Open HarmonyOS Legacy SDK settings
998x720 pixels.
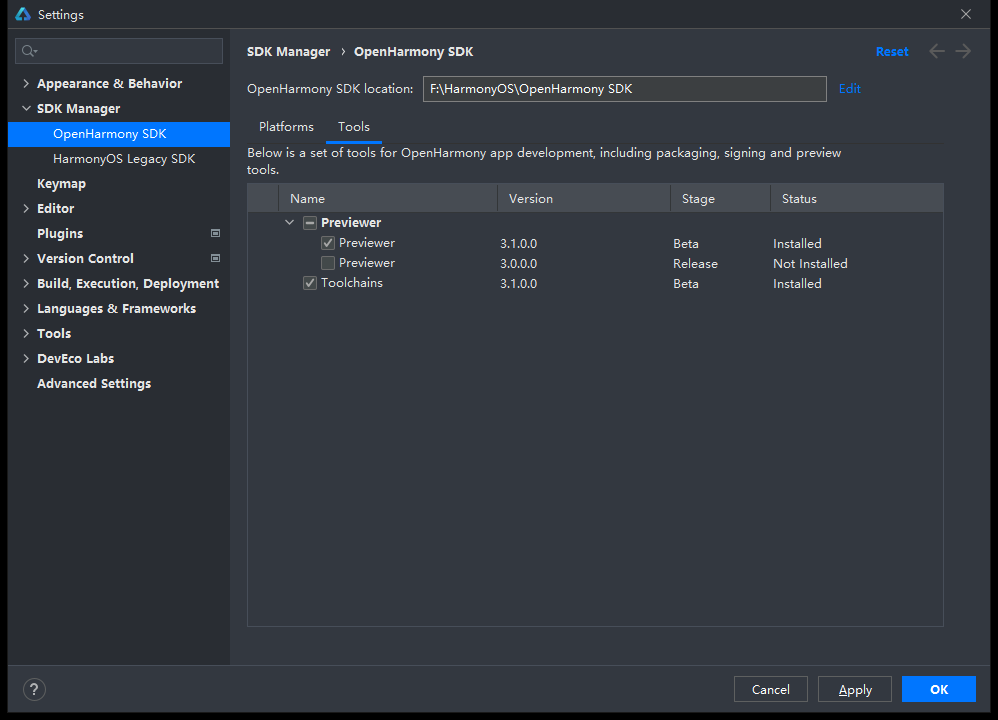tap(123, 159)
